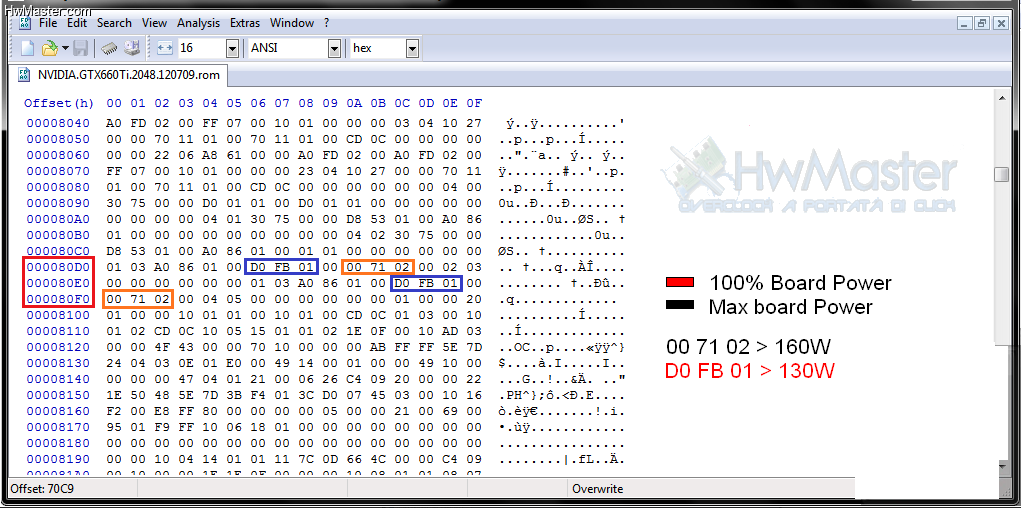Open the File menu

tap(48, 23)
